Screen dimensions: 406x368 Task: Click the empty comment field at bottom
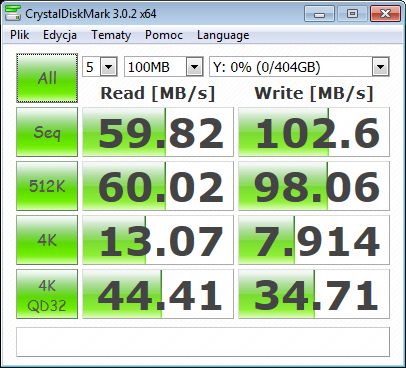[203, 342]
